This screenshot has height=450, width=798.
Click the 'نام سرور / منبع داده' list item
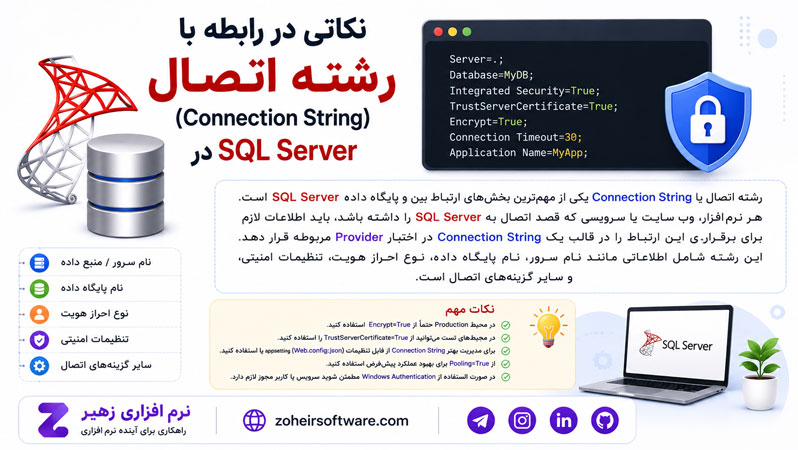point(106,262)
